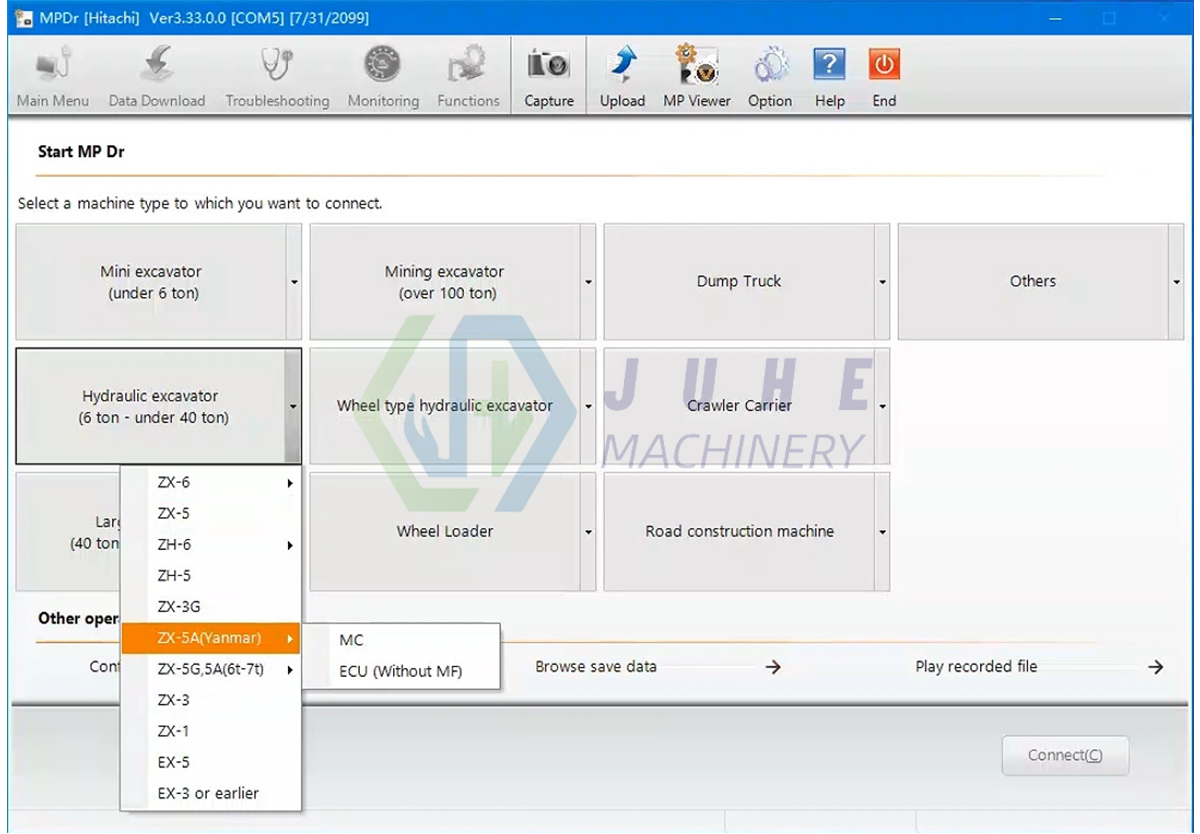The width and height of the screenshot is (1200, 834).
Task: Select MC from the ZX-5A submenu
Action: click(x=351, y=640)
